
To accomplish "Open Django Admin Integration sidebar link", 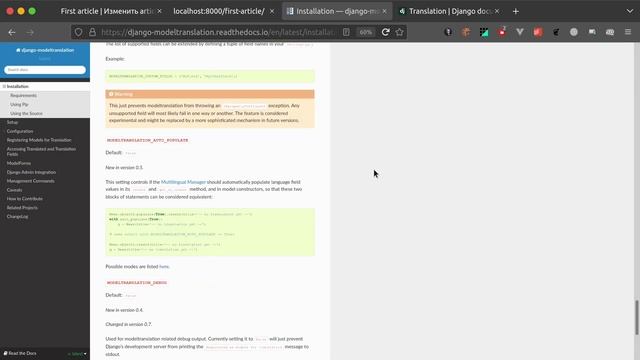I will 31,172.
